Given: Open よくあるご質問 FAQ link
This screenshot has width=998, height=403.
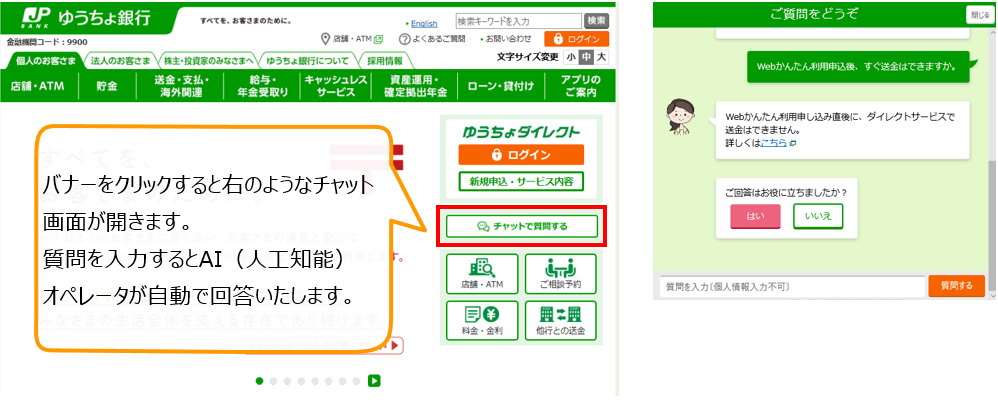Looking at the screenshot, I should [x=432, y=39].
